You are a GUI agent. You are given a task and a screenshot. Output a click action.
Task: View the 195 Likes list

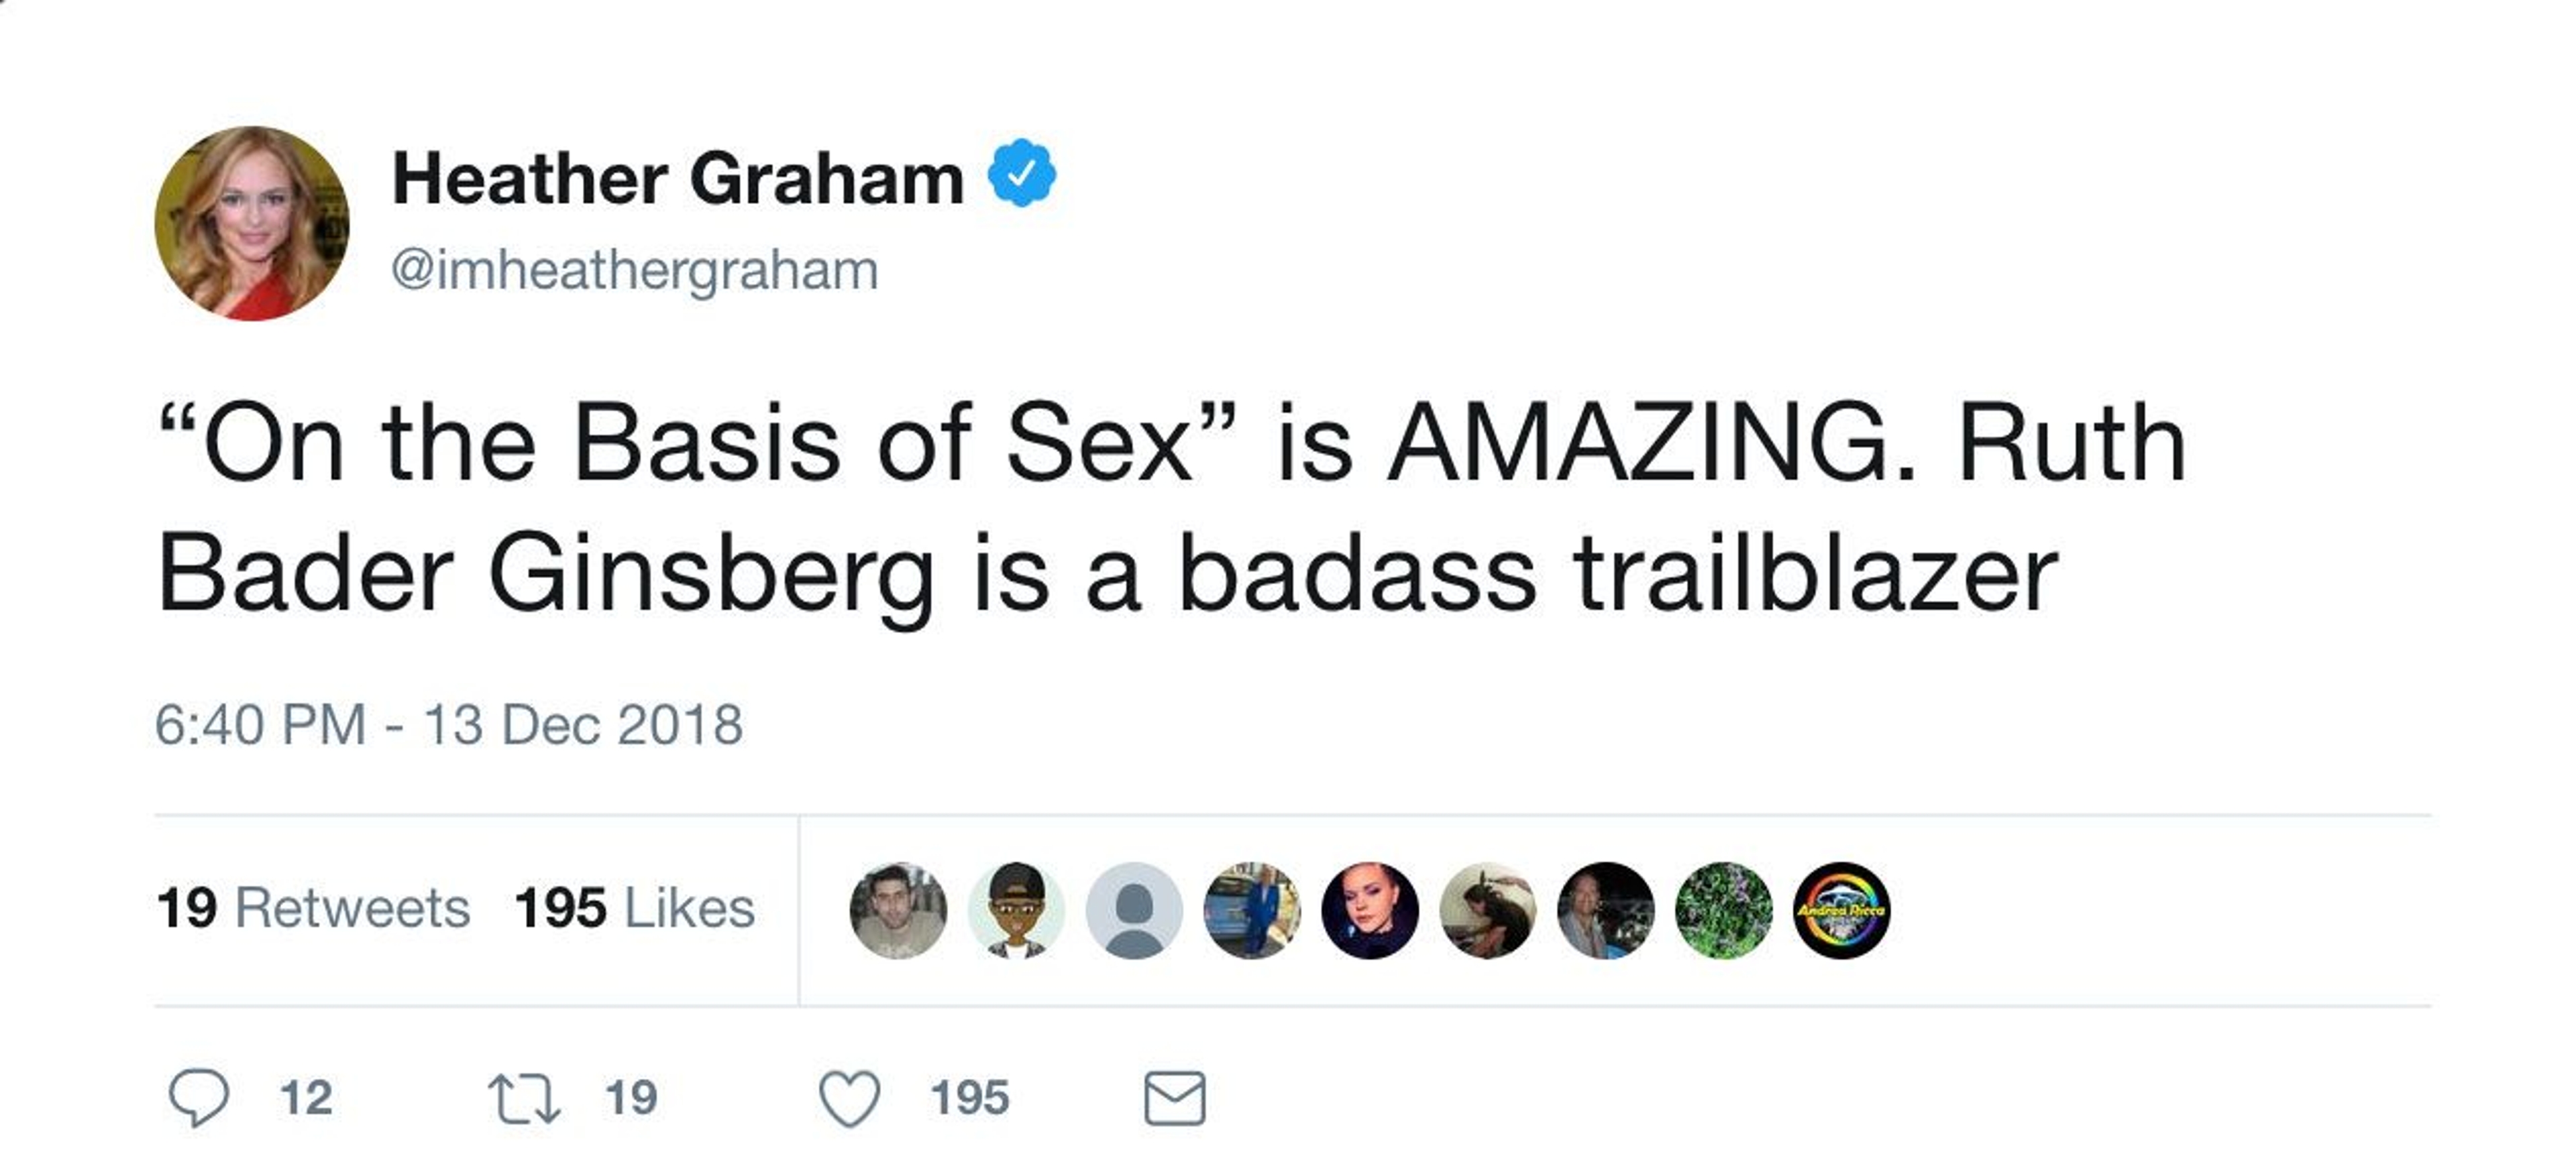(634, 908)
